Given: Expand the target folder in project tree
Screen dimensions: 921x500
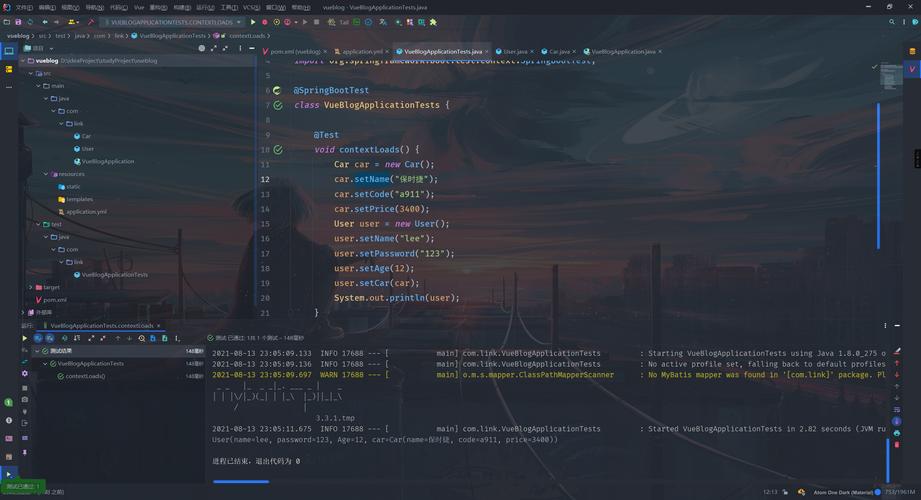Looking at the screenshot, I should point(31,287).
